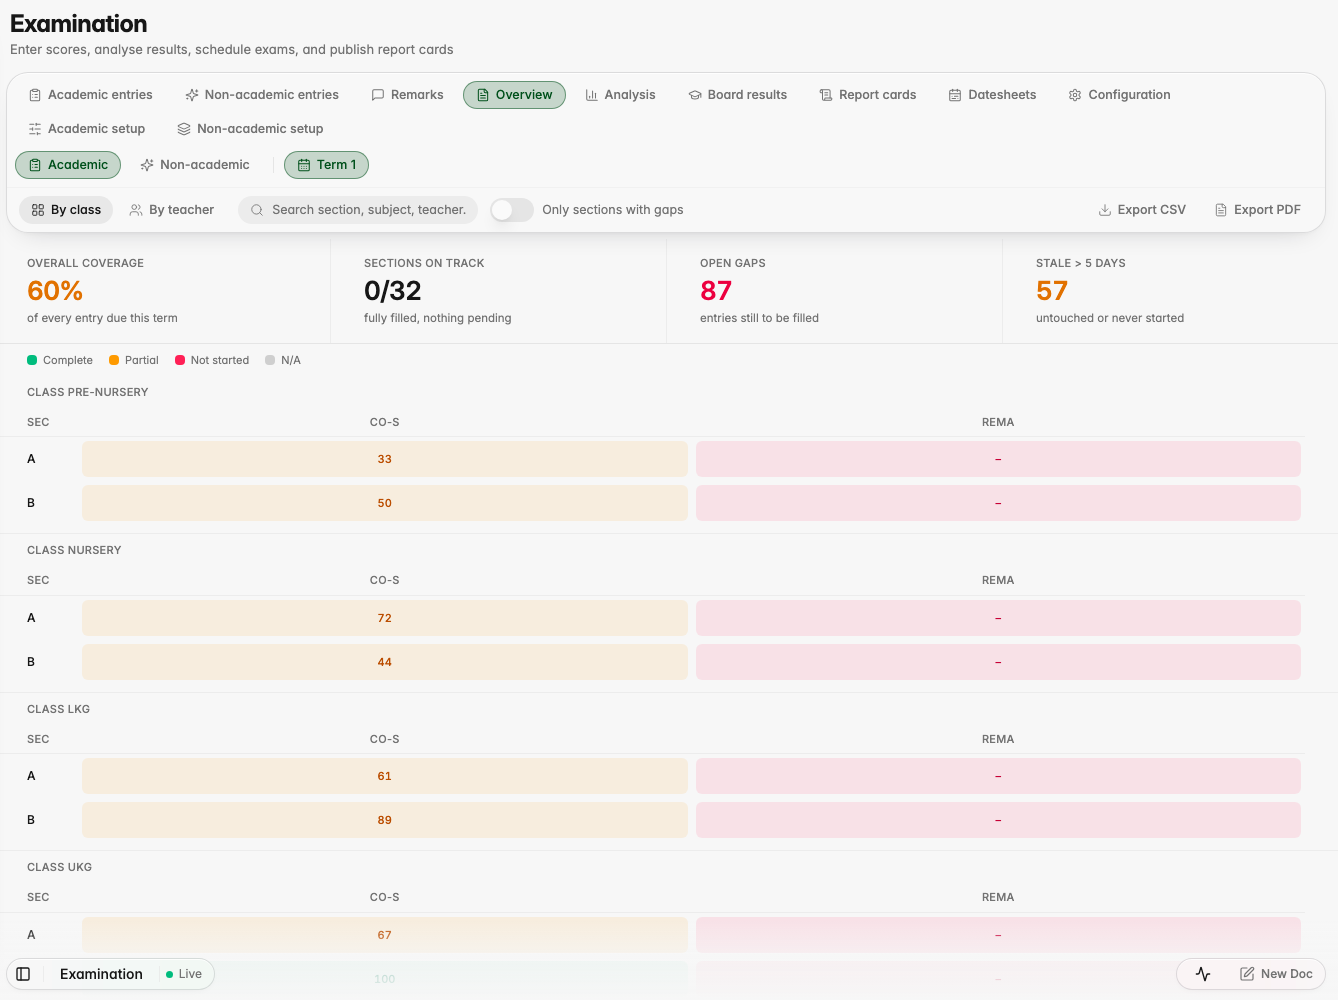Click the orange Partial legend dot
The height and width of the screenshot is (1000, 1338).
coord(114,360)
